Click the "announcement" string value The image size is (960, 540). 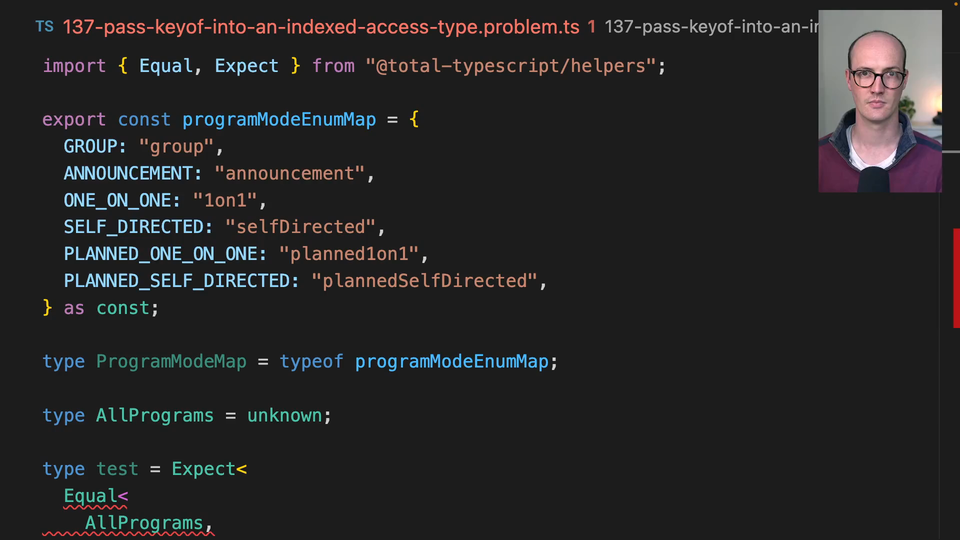pos(290,174)
